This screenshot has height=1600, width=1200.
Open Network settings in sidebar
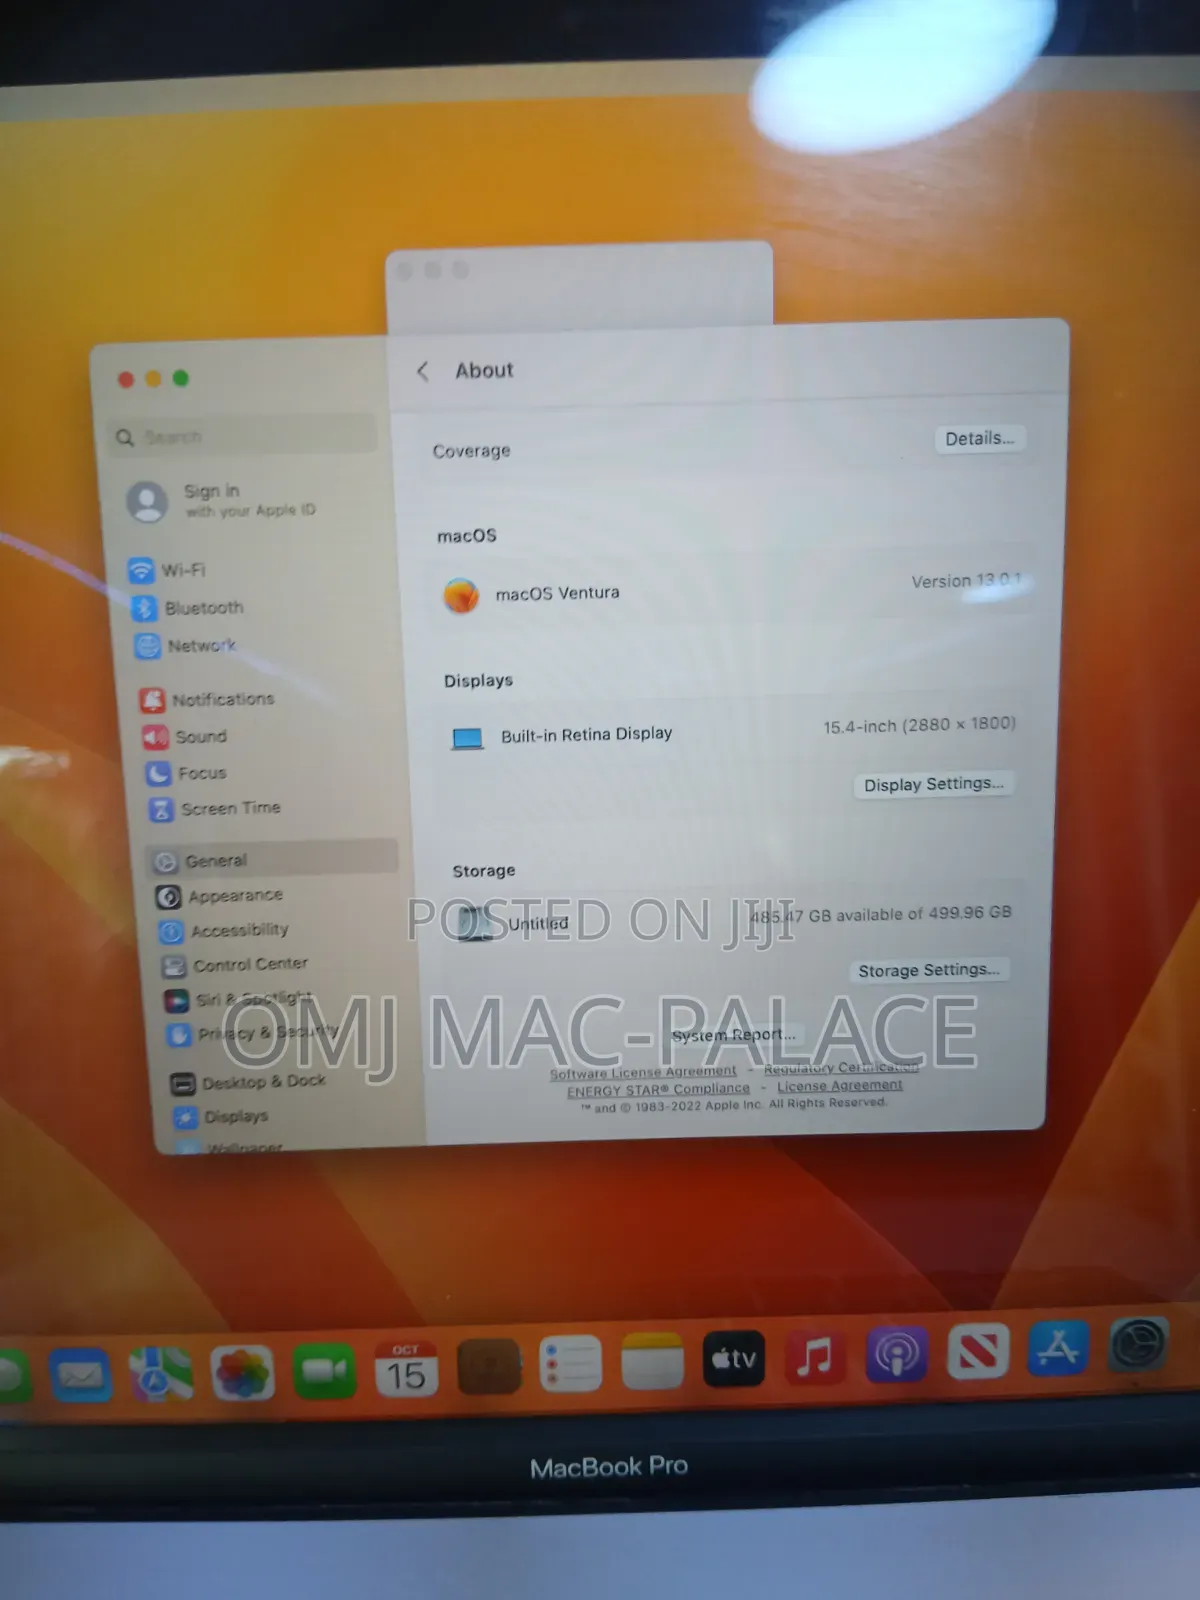pos(187,646)
